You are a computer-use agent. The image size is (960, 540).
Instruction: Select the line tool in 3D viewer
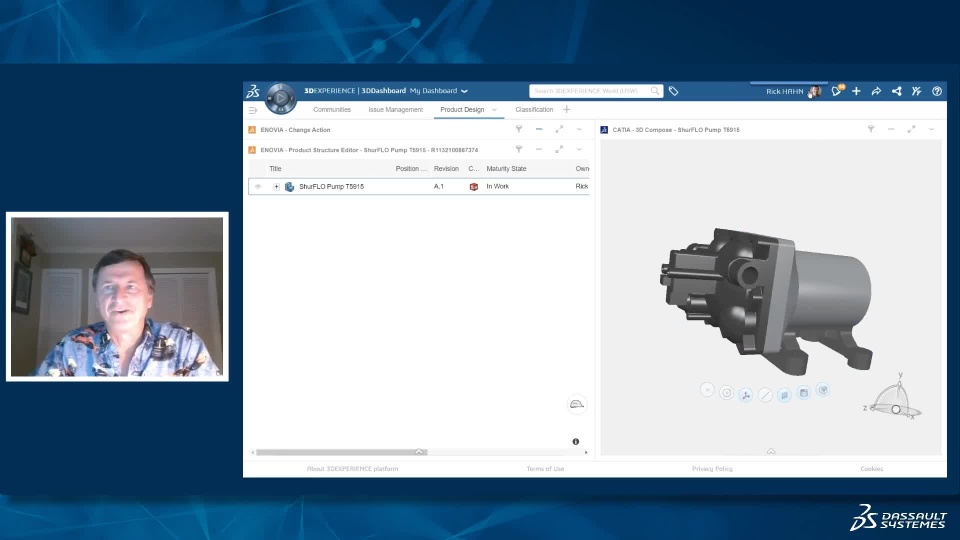click(765, 395)
